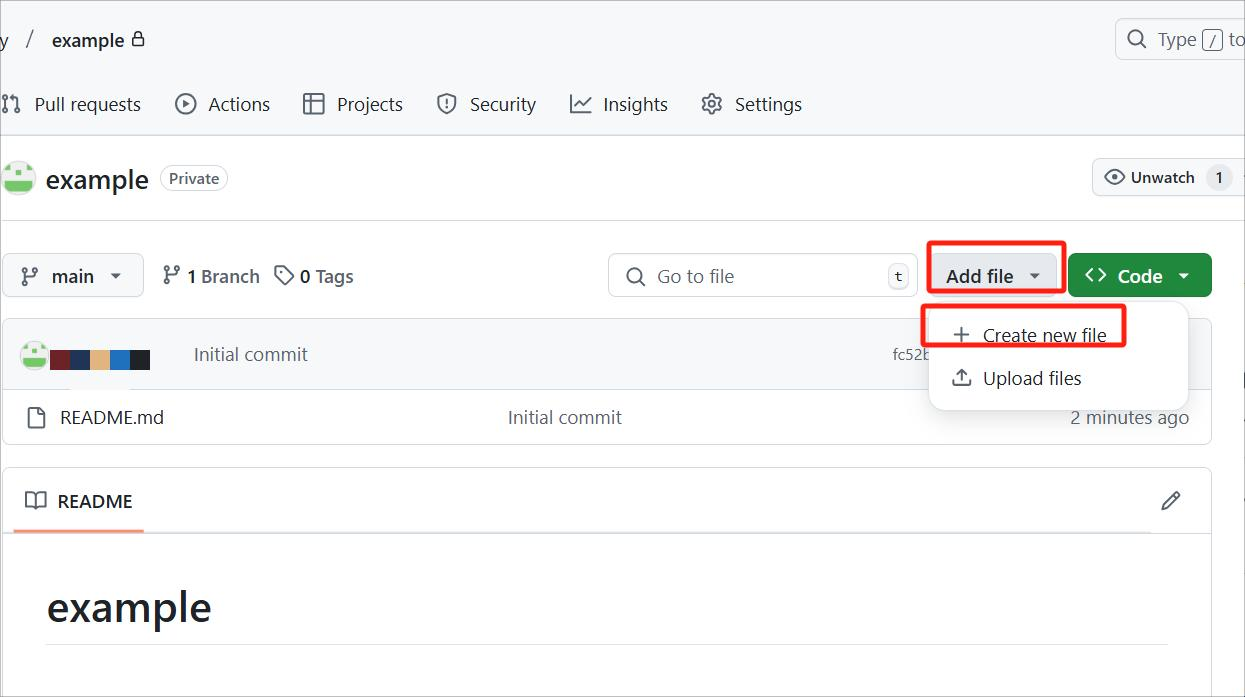Click the caret arrow on Code button
Screen dimensions: 1245x697
pyautogui.click(x=1184, y=276)
